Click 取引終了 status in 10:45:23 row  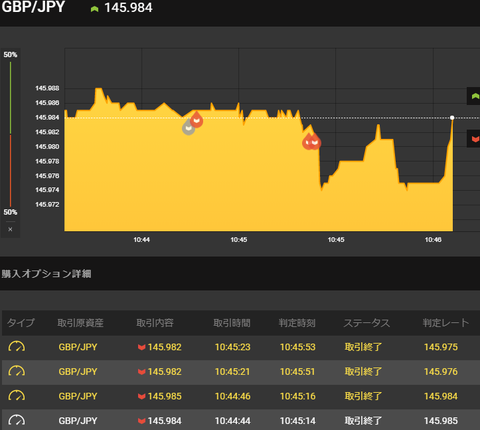[363, 347]
